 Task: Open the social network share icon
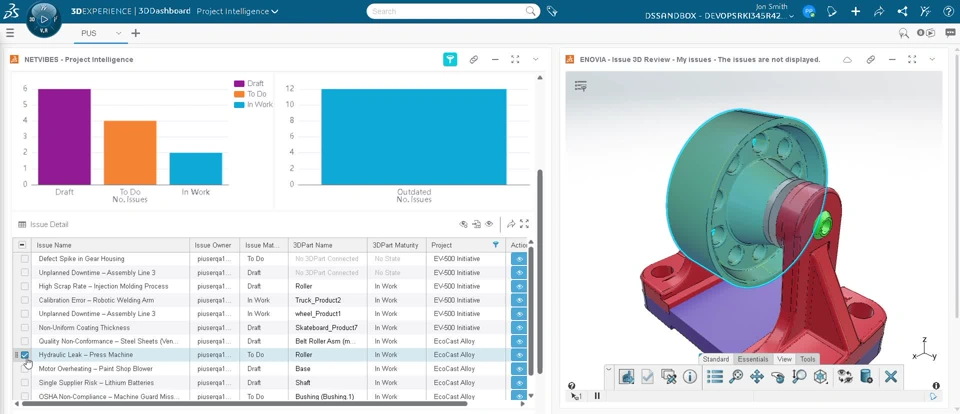(x=902, y=11)
